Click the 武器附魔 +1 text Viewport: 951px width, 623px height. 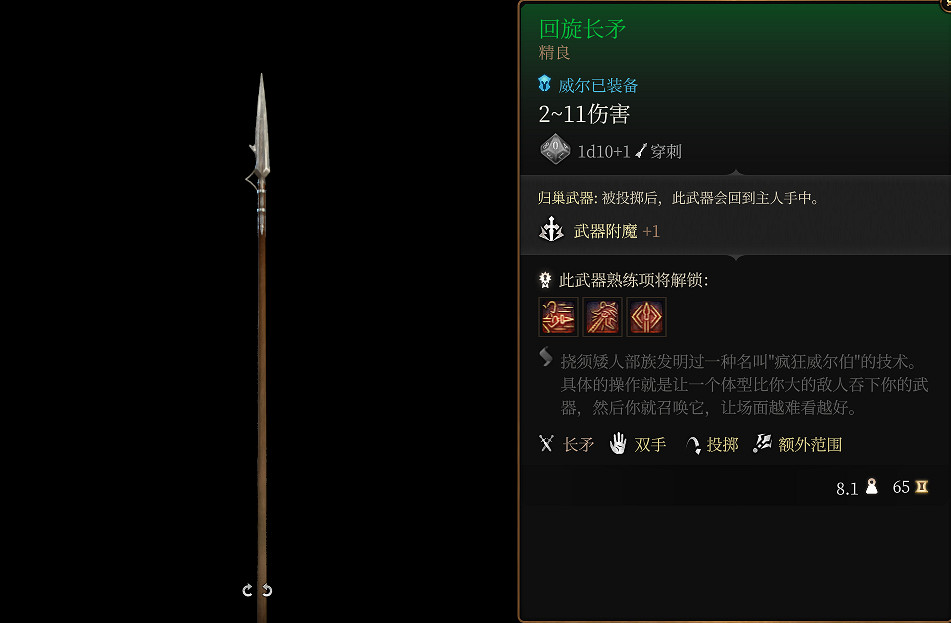(616, 231)
